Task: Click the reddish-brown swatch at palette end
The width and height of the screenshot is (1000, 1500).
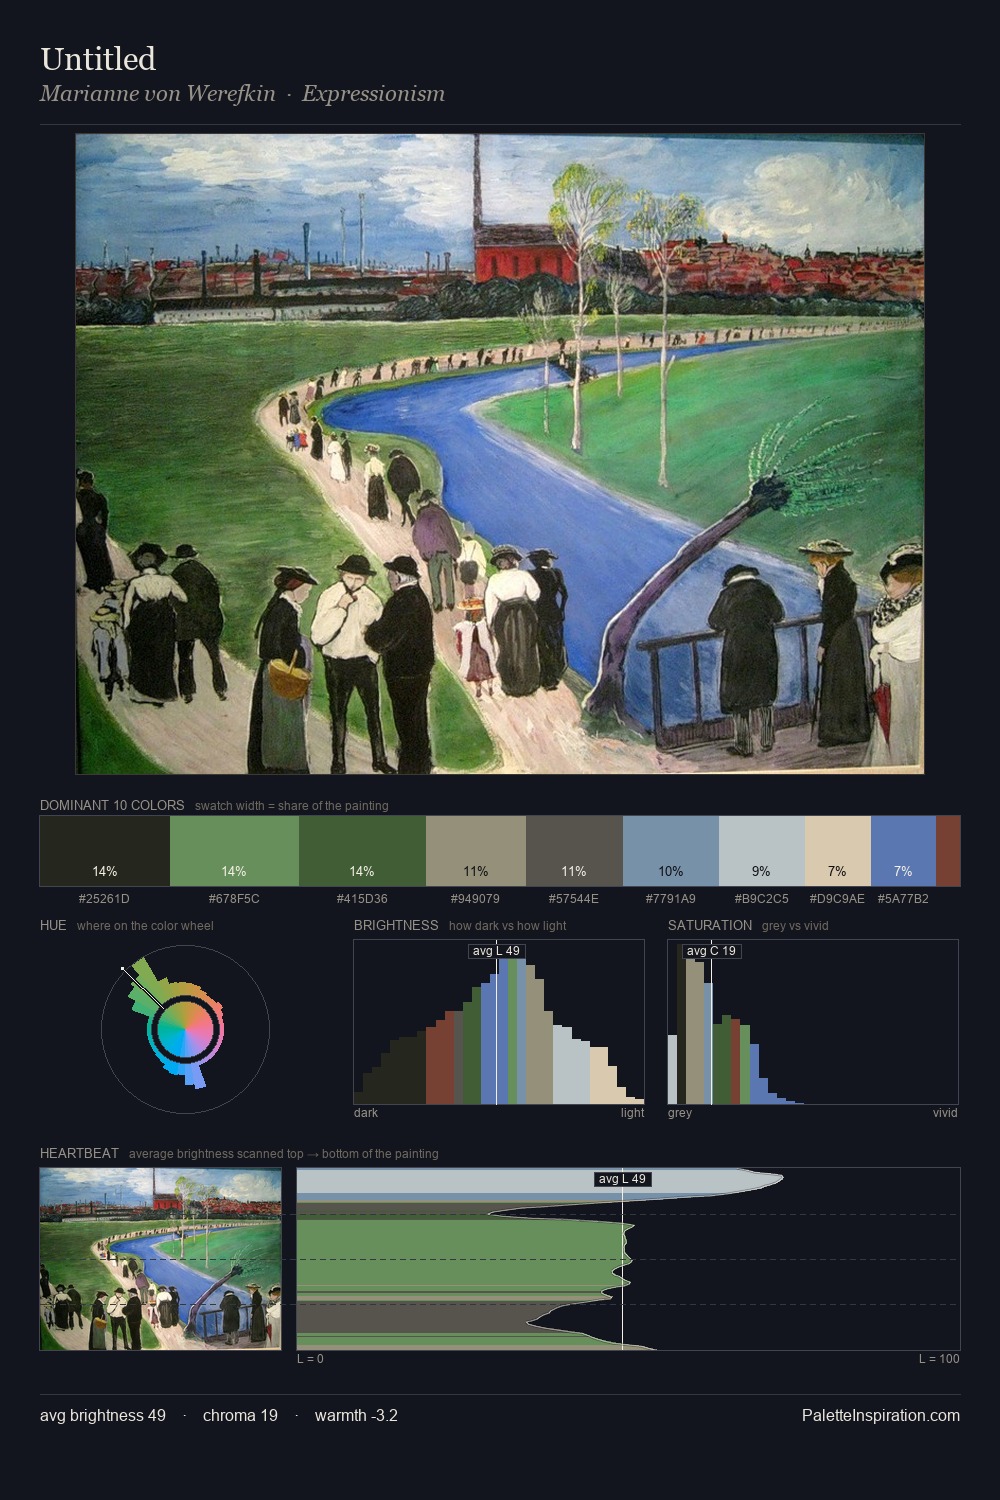Action: pyautogui.click(x=948, y=851)
